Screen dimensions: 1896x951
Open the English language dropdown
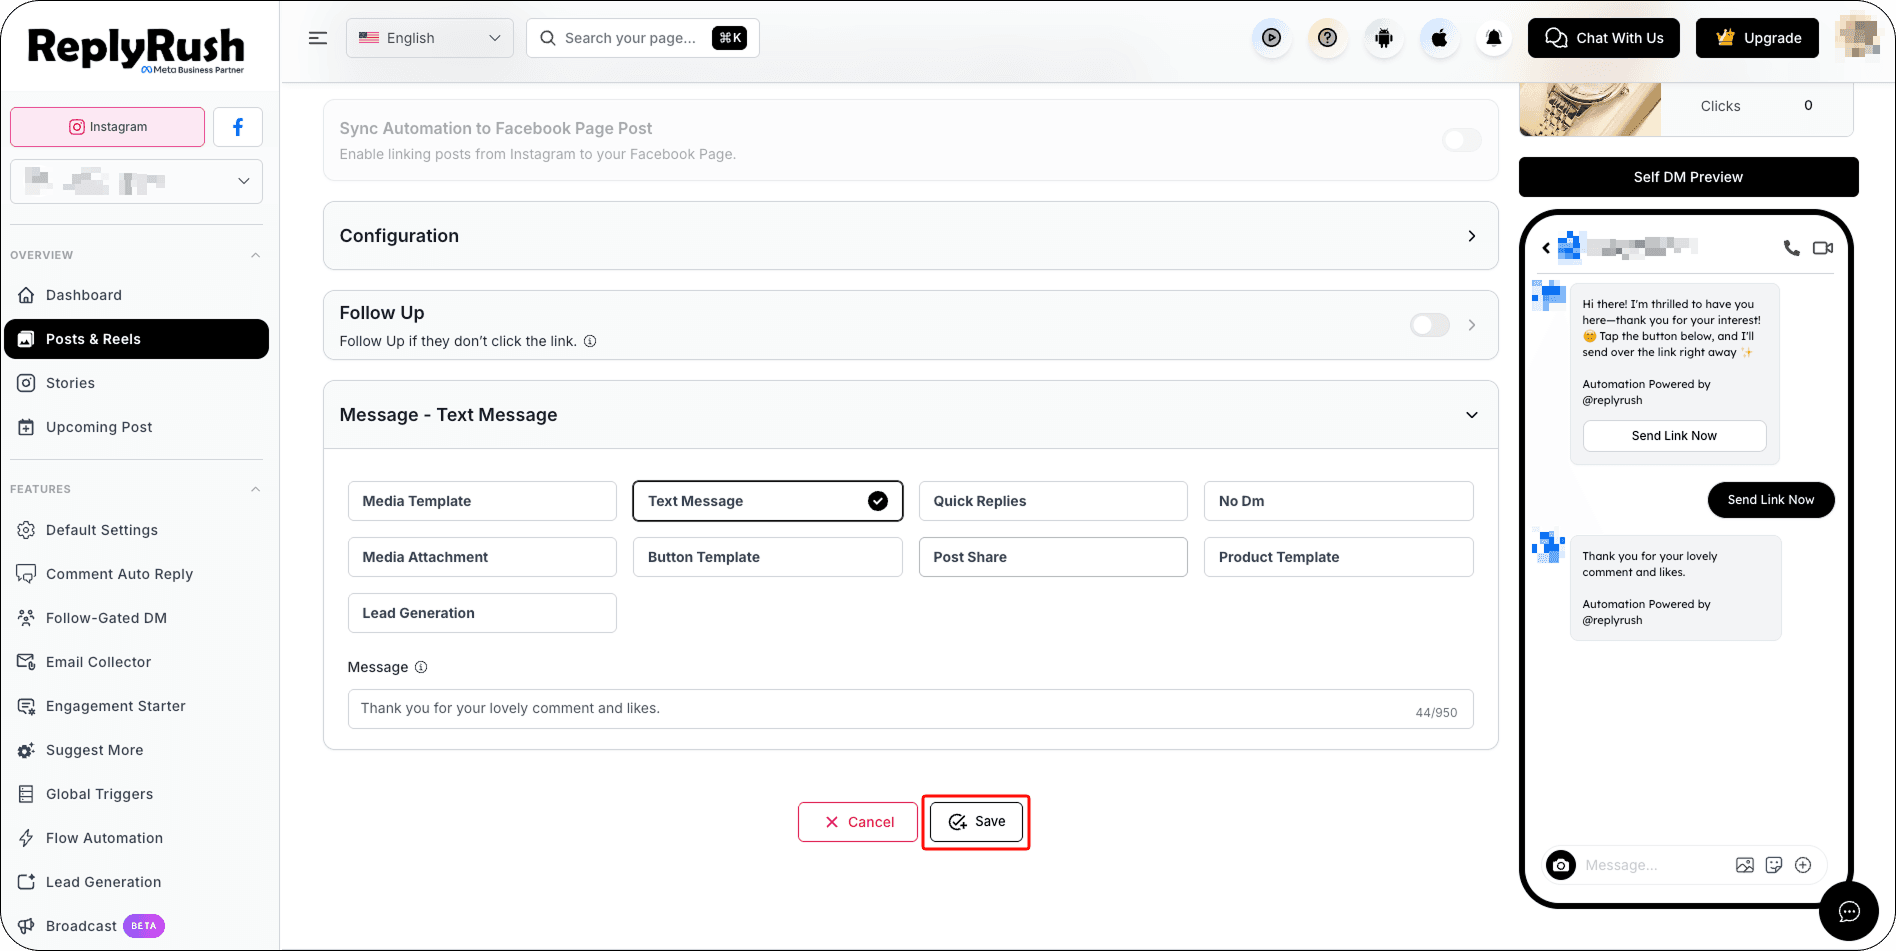tap(430, 38)
